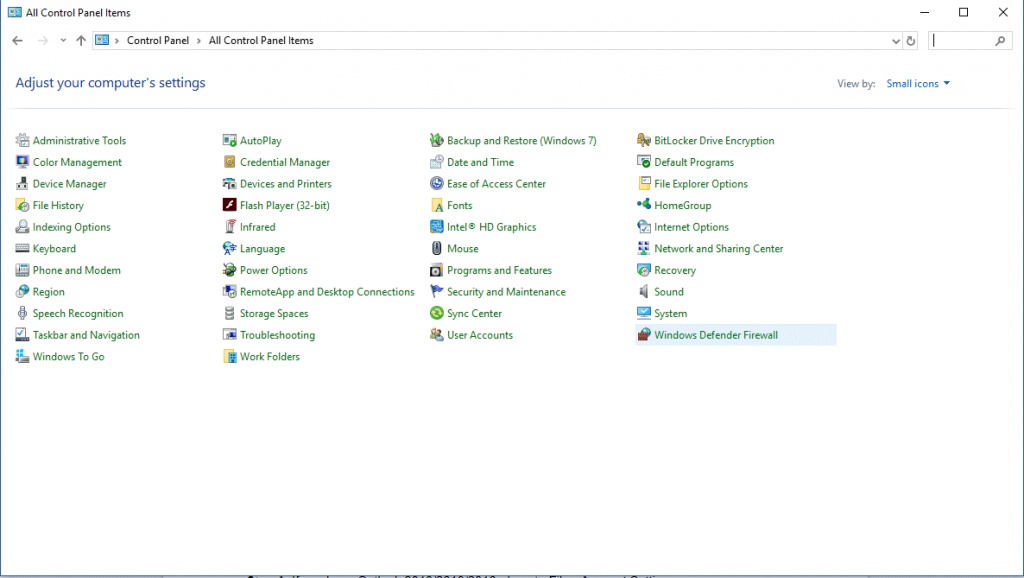This screenshot has width=1024, height=578.
Task: Expand chevron before Control Panel breadcrumb
Action: [117, 40]
